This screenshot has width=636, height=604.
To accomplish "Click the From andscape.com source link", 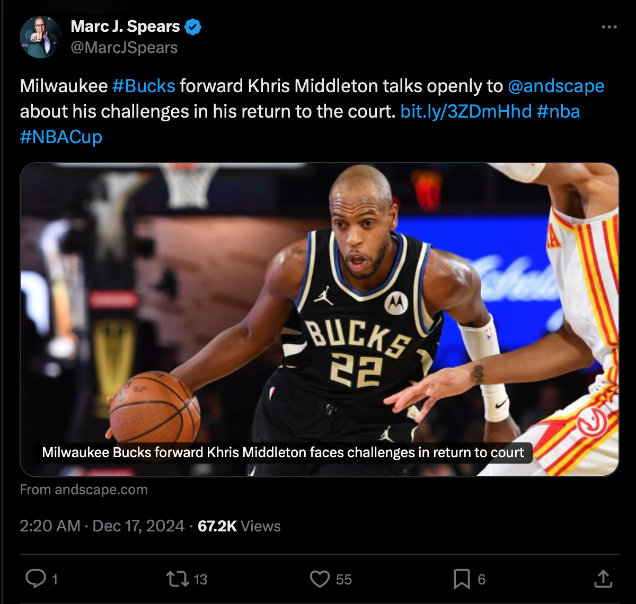I will [84, 490].
